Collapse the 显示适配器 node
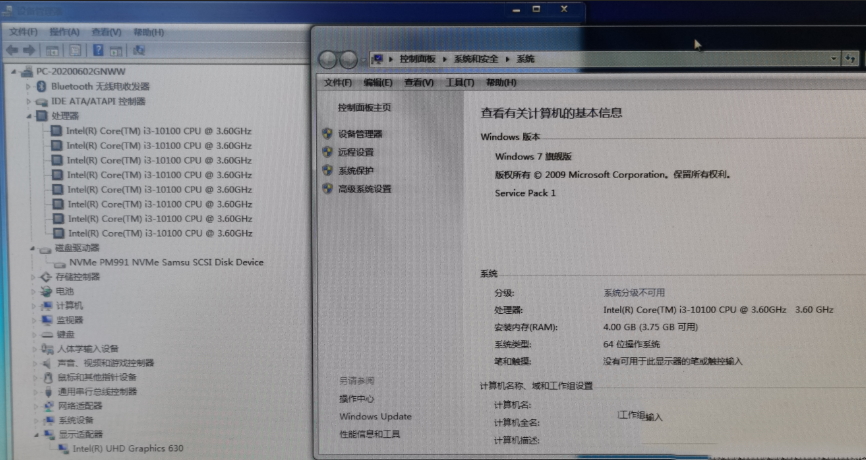 [37, 435]
